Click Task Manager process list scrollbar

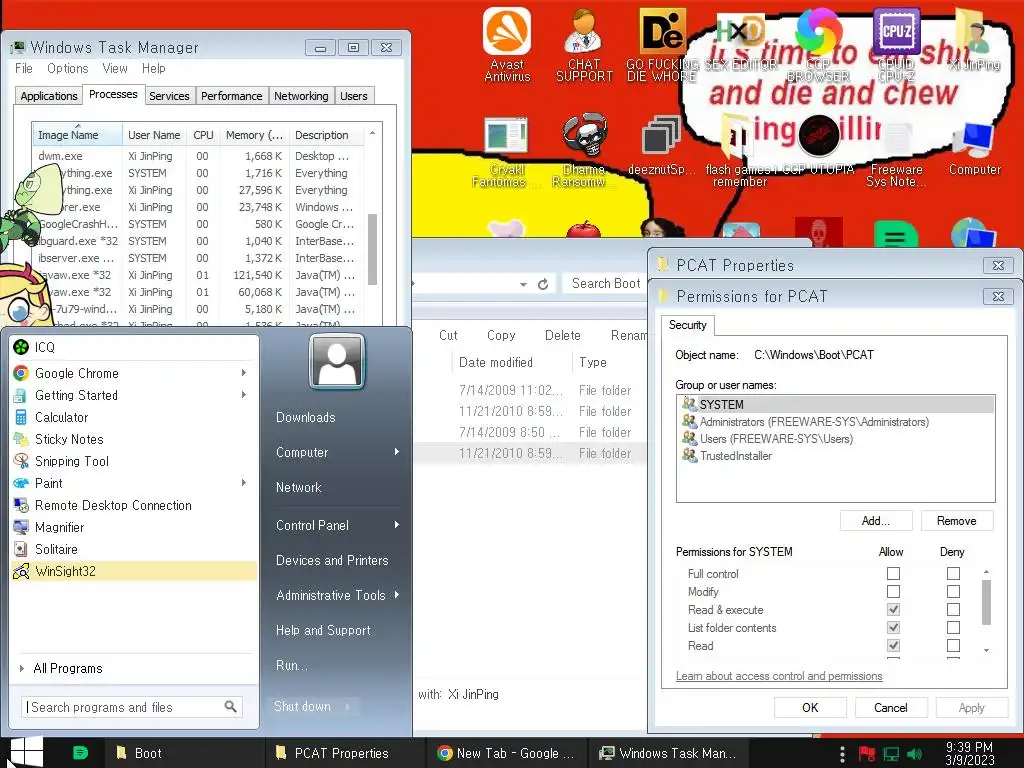click(373, 249)
